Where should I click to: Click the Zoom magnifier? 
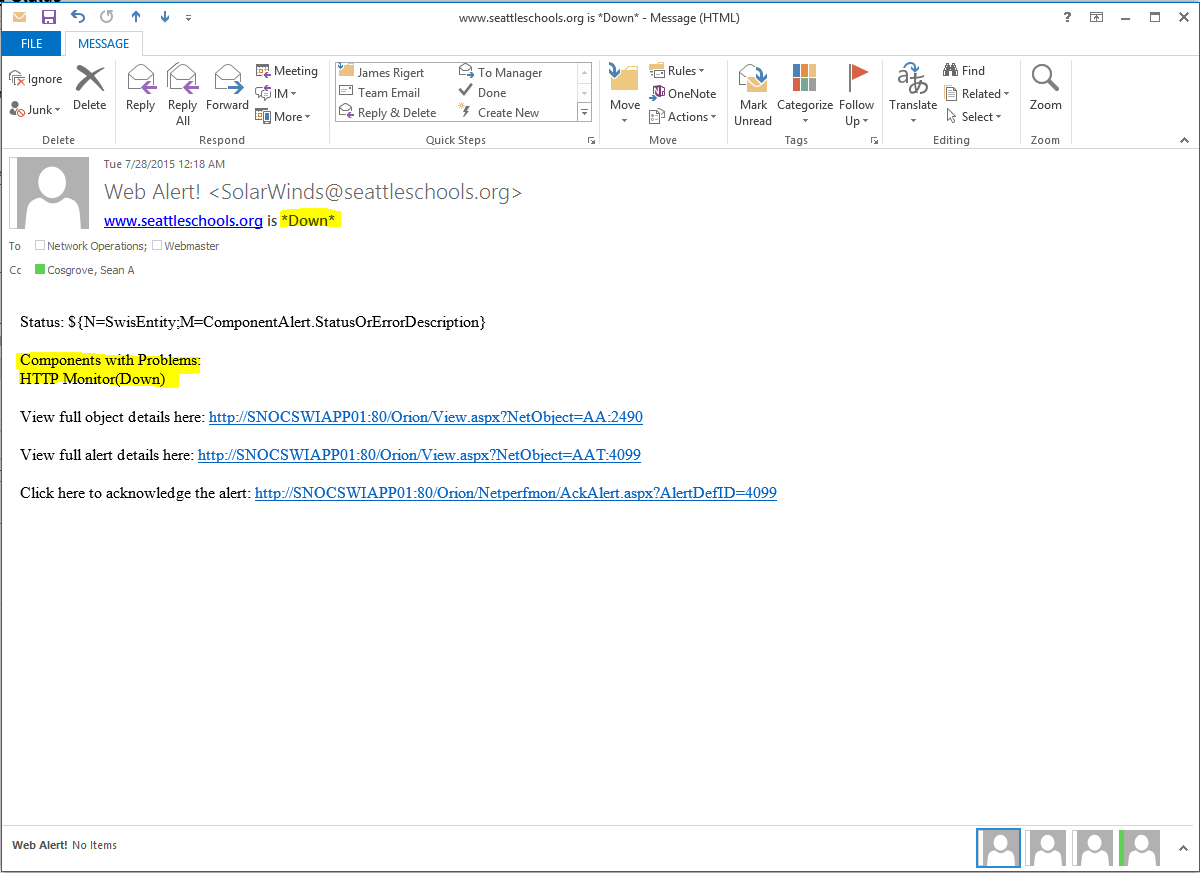pyautogui.click(x=1046, y=88)
